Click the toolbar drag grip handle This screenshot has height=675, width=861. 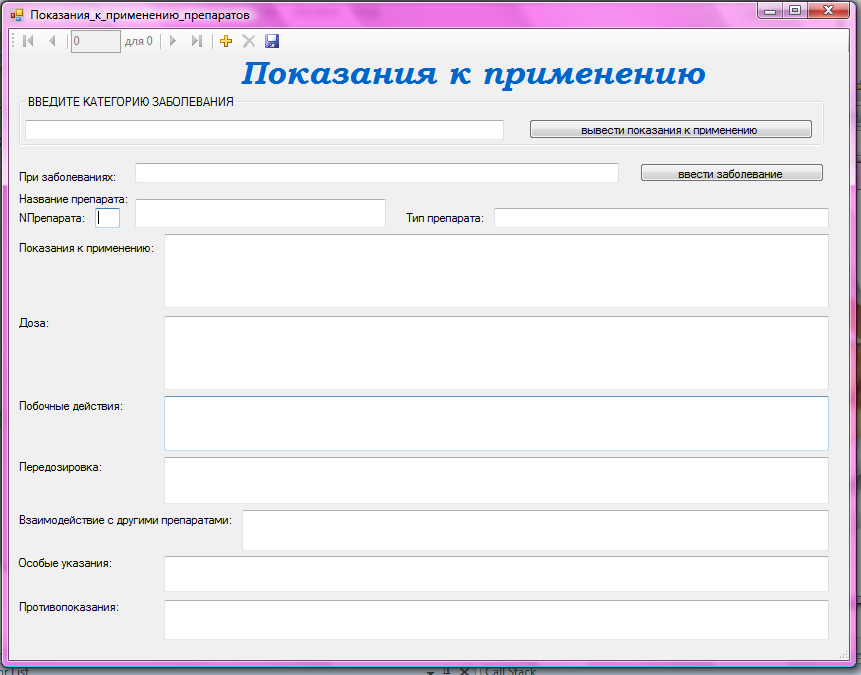click(x=13, y=41)
